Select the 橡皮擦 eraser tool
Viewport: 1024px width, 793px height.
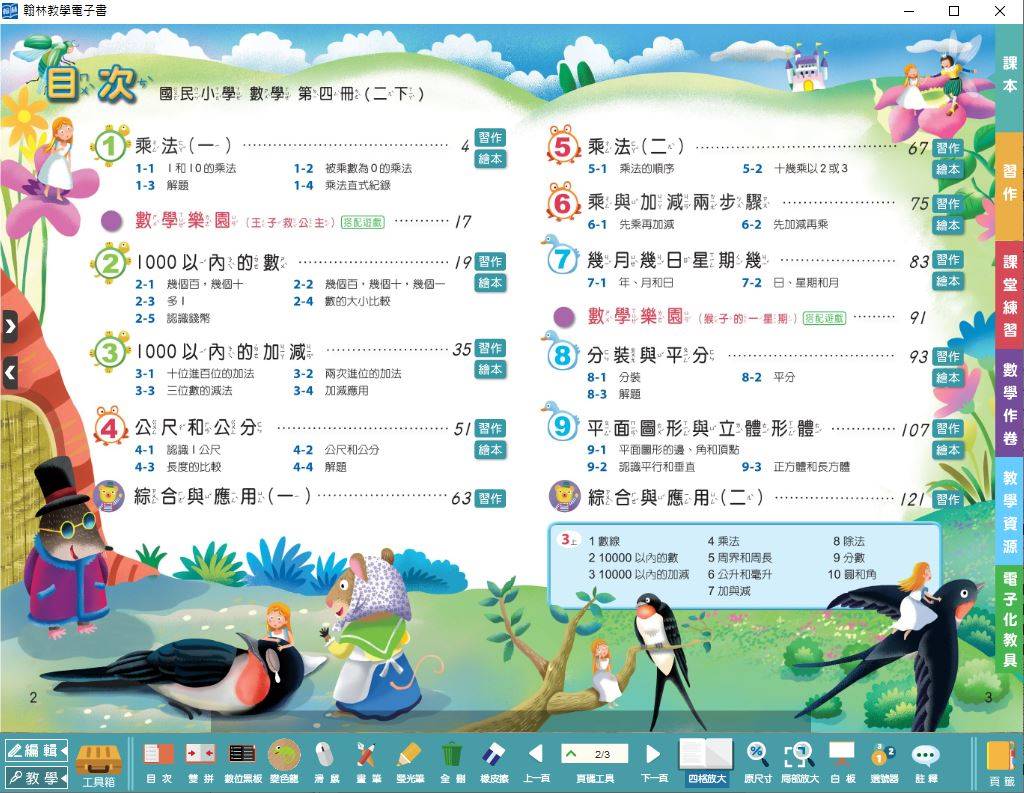coord(494,763)
